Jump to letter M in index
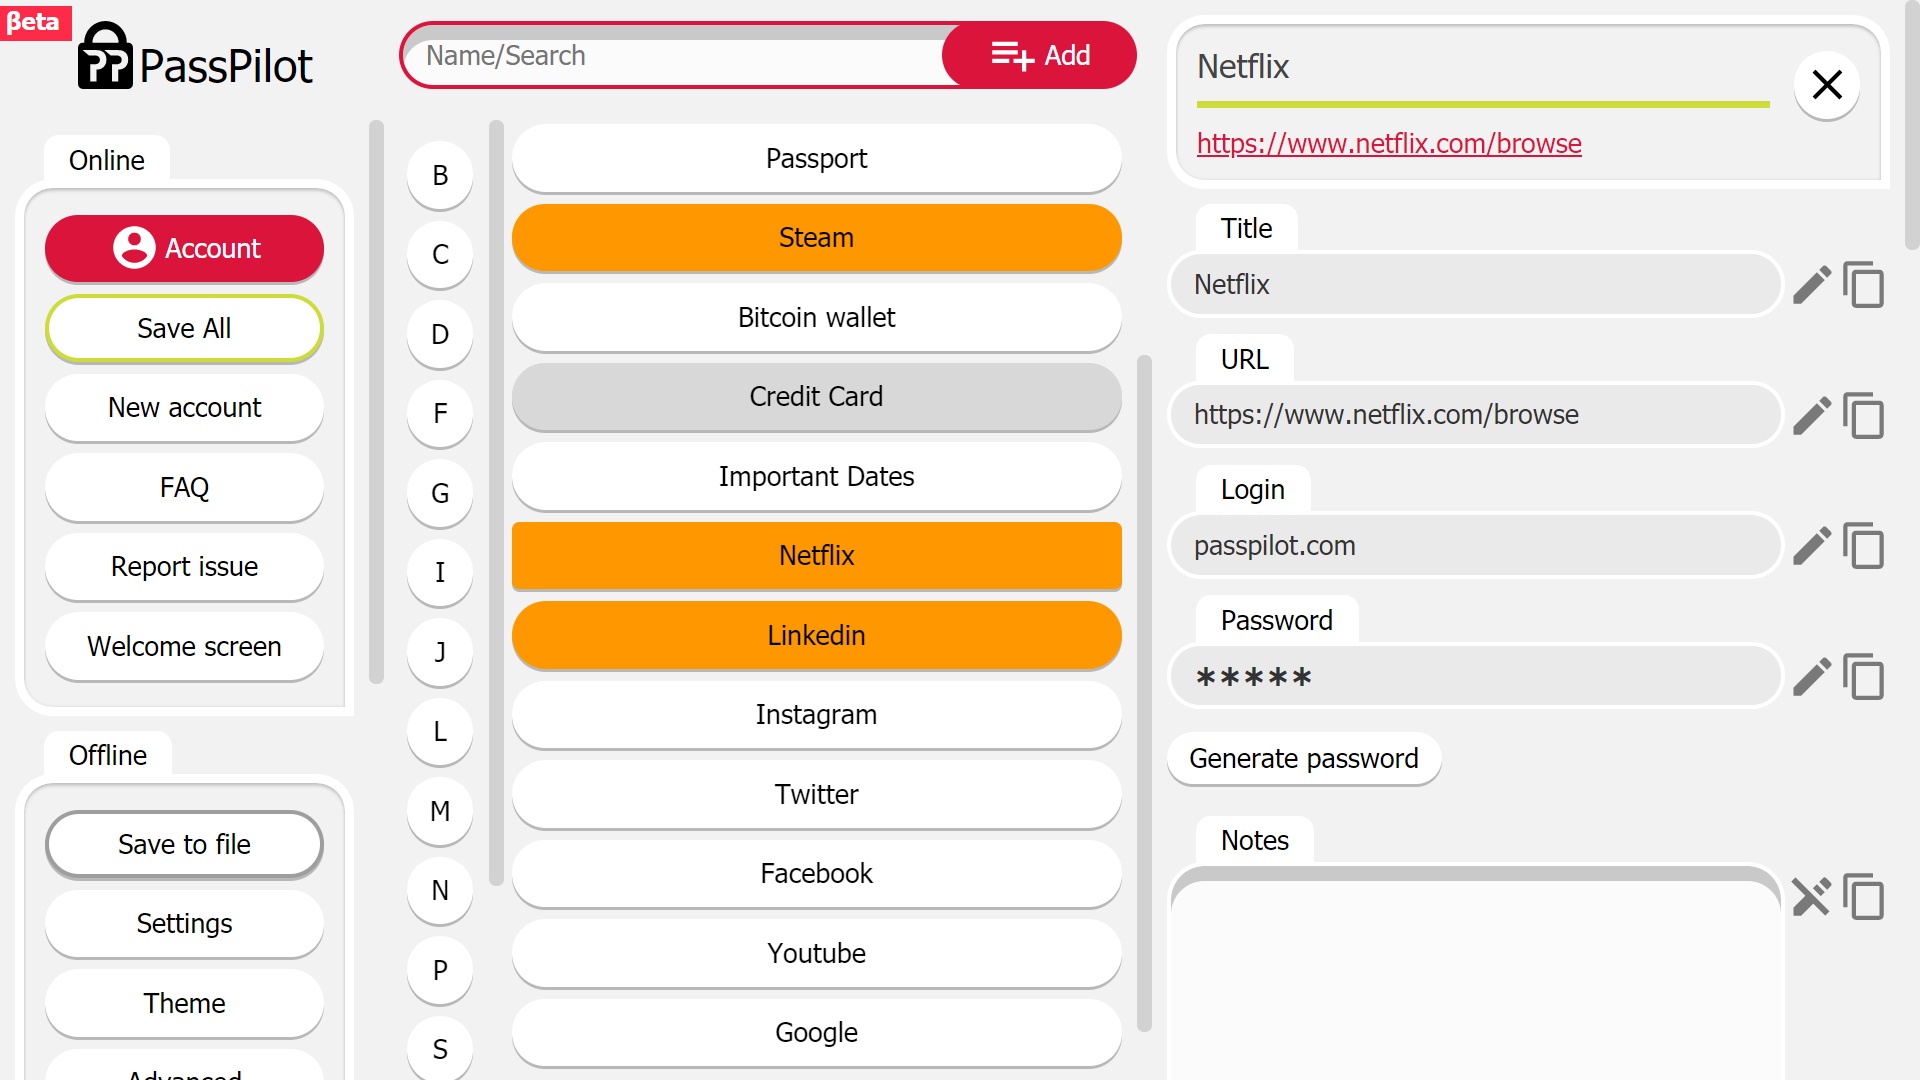Image resolution: width=1920 pixels, height=1080 pixels. pos(440,811)
